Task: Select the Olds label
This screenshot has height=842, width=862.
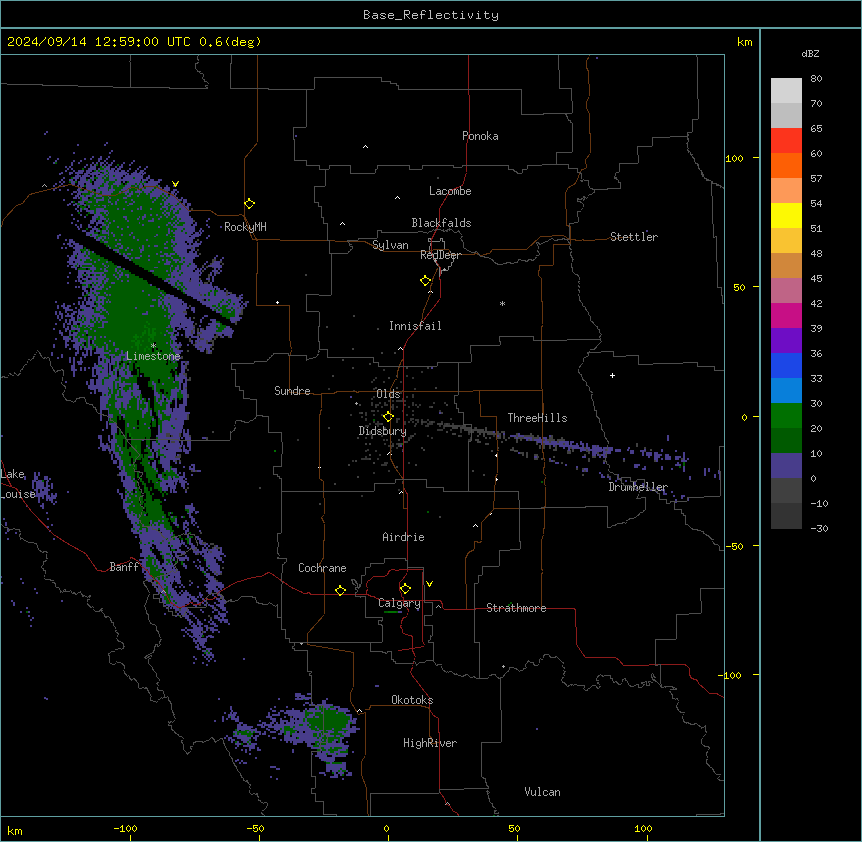Action: pos(388,394)
